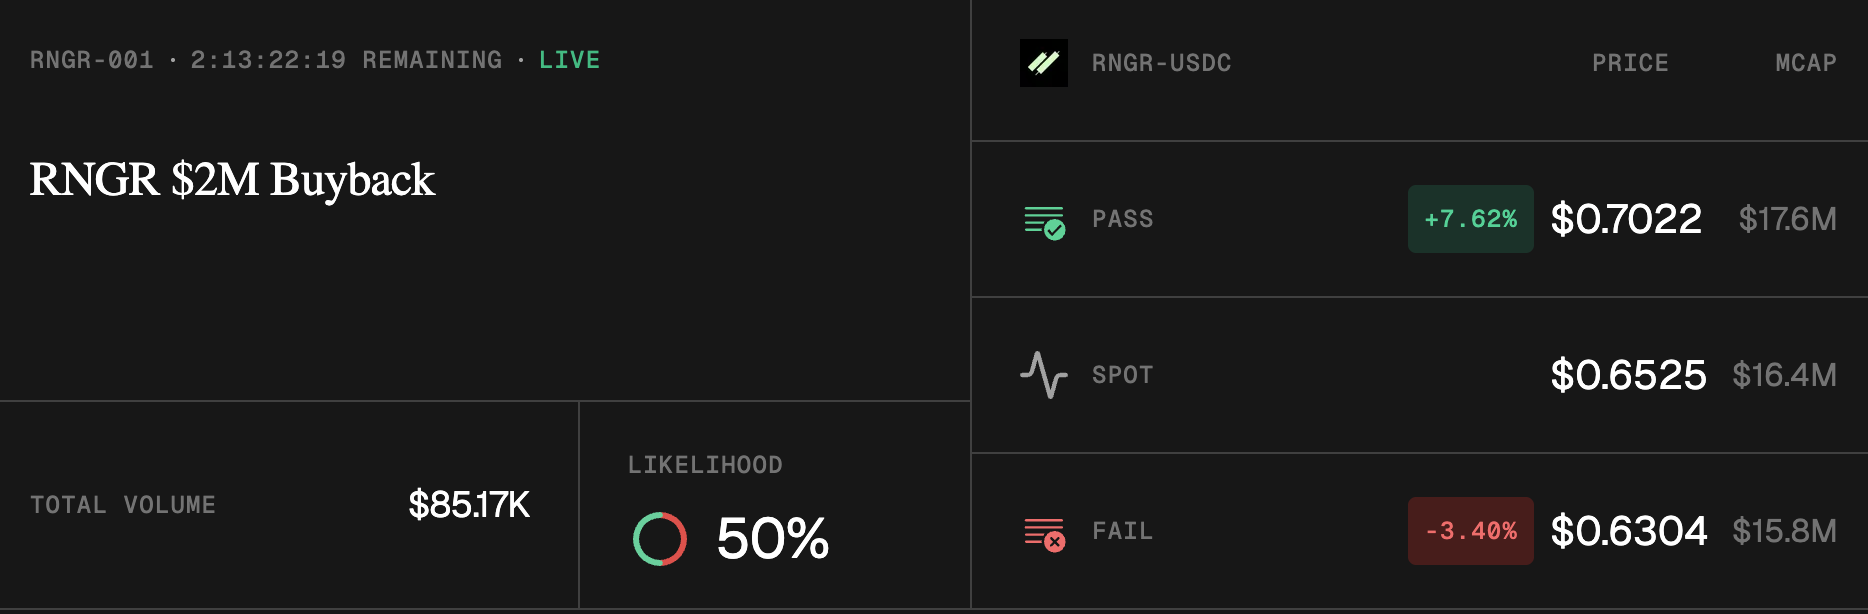Click the green LIVE status indicator
Image resolution: width=1868 pixels, height=614 pixels.
pyautogui.click(x=569, y=60)
